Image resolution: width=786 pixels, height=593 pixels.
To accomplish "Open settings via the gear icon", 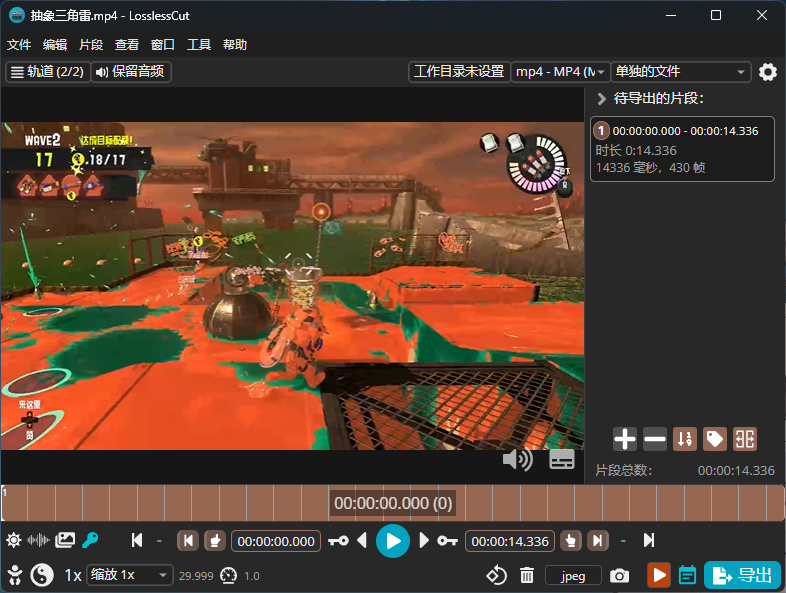I will [767, 72].
